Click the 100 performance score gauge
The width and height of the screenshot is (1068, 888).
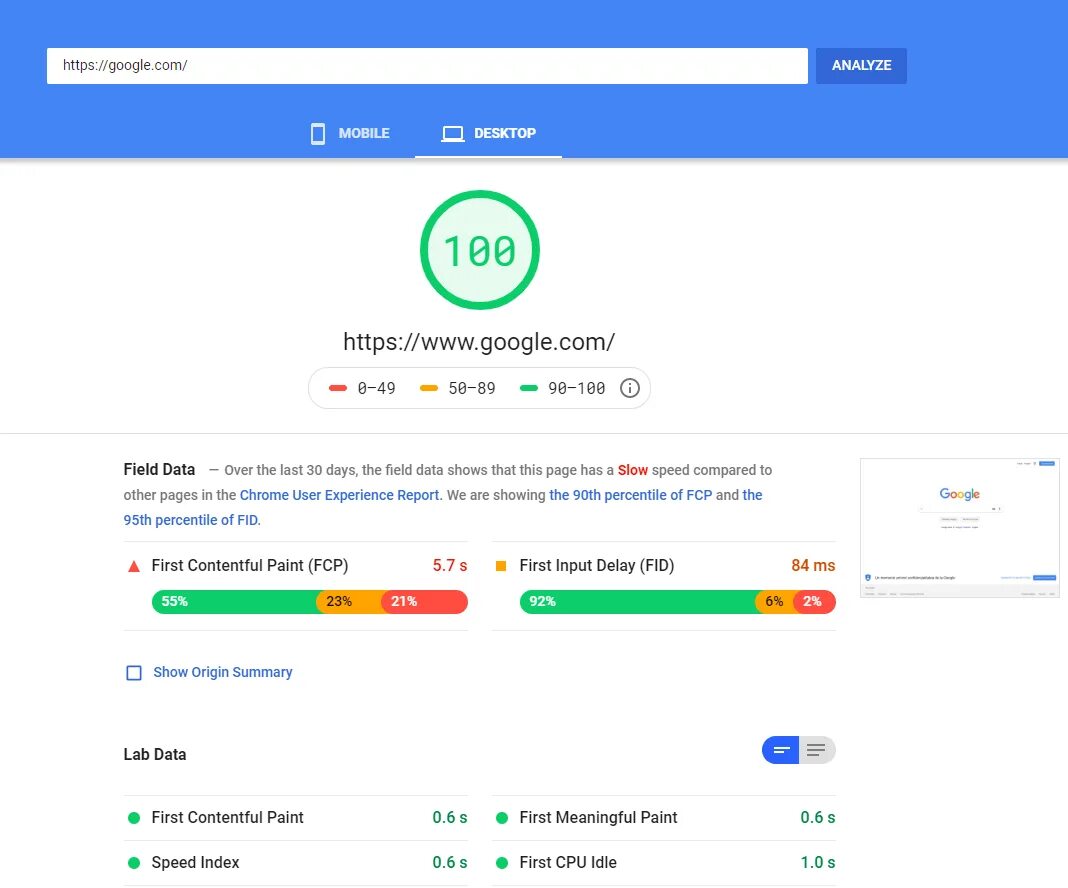tap(480, 250)
